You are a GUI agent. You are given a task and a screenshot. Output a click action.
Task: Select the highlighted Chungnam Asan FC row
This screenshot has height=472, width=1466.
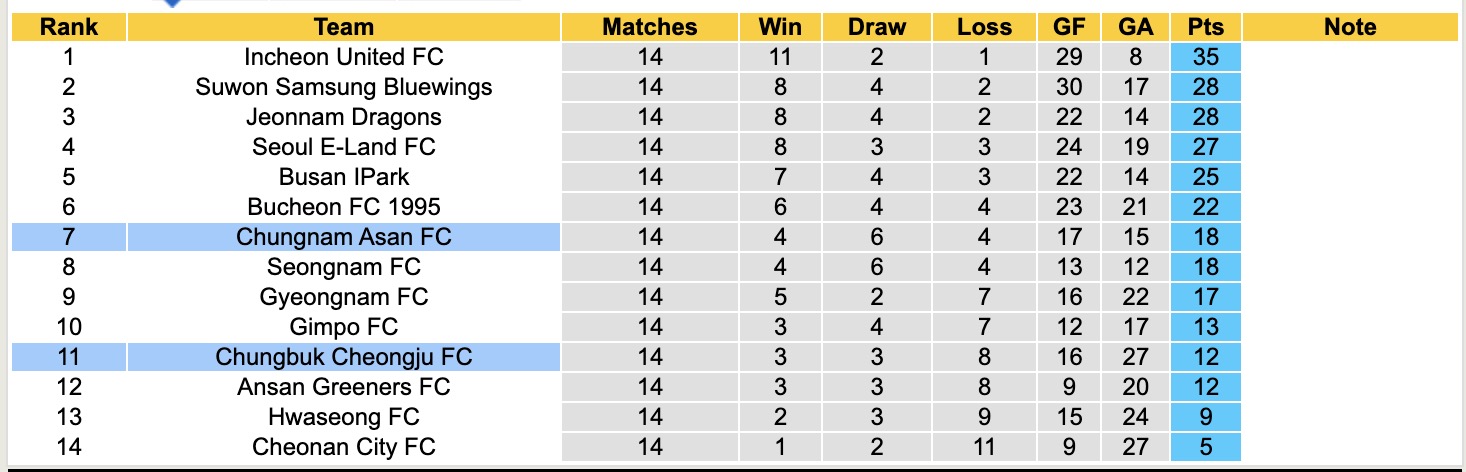[x=343, y=237]
